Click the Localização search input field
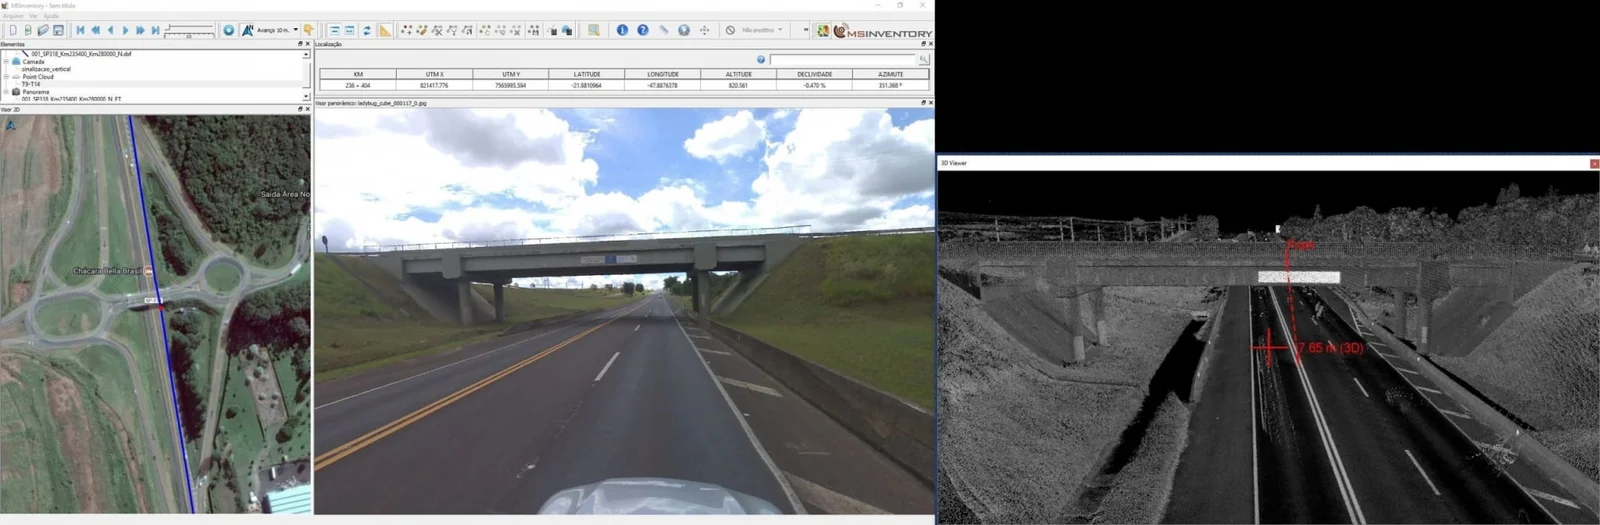This screenshot has width=1600, height=525. pyautogui.click(x=842, y=60)
